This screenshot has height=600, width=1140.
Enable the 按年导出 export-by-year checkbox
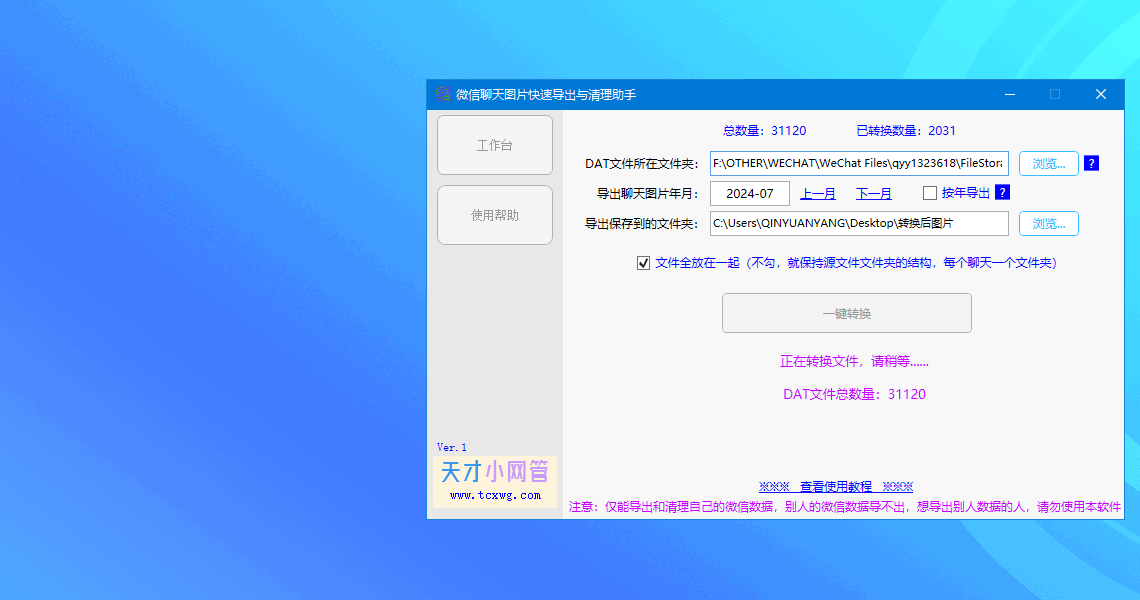point(929,193)
